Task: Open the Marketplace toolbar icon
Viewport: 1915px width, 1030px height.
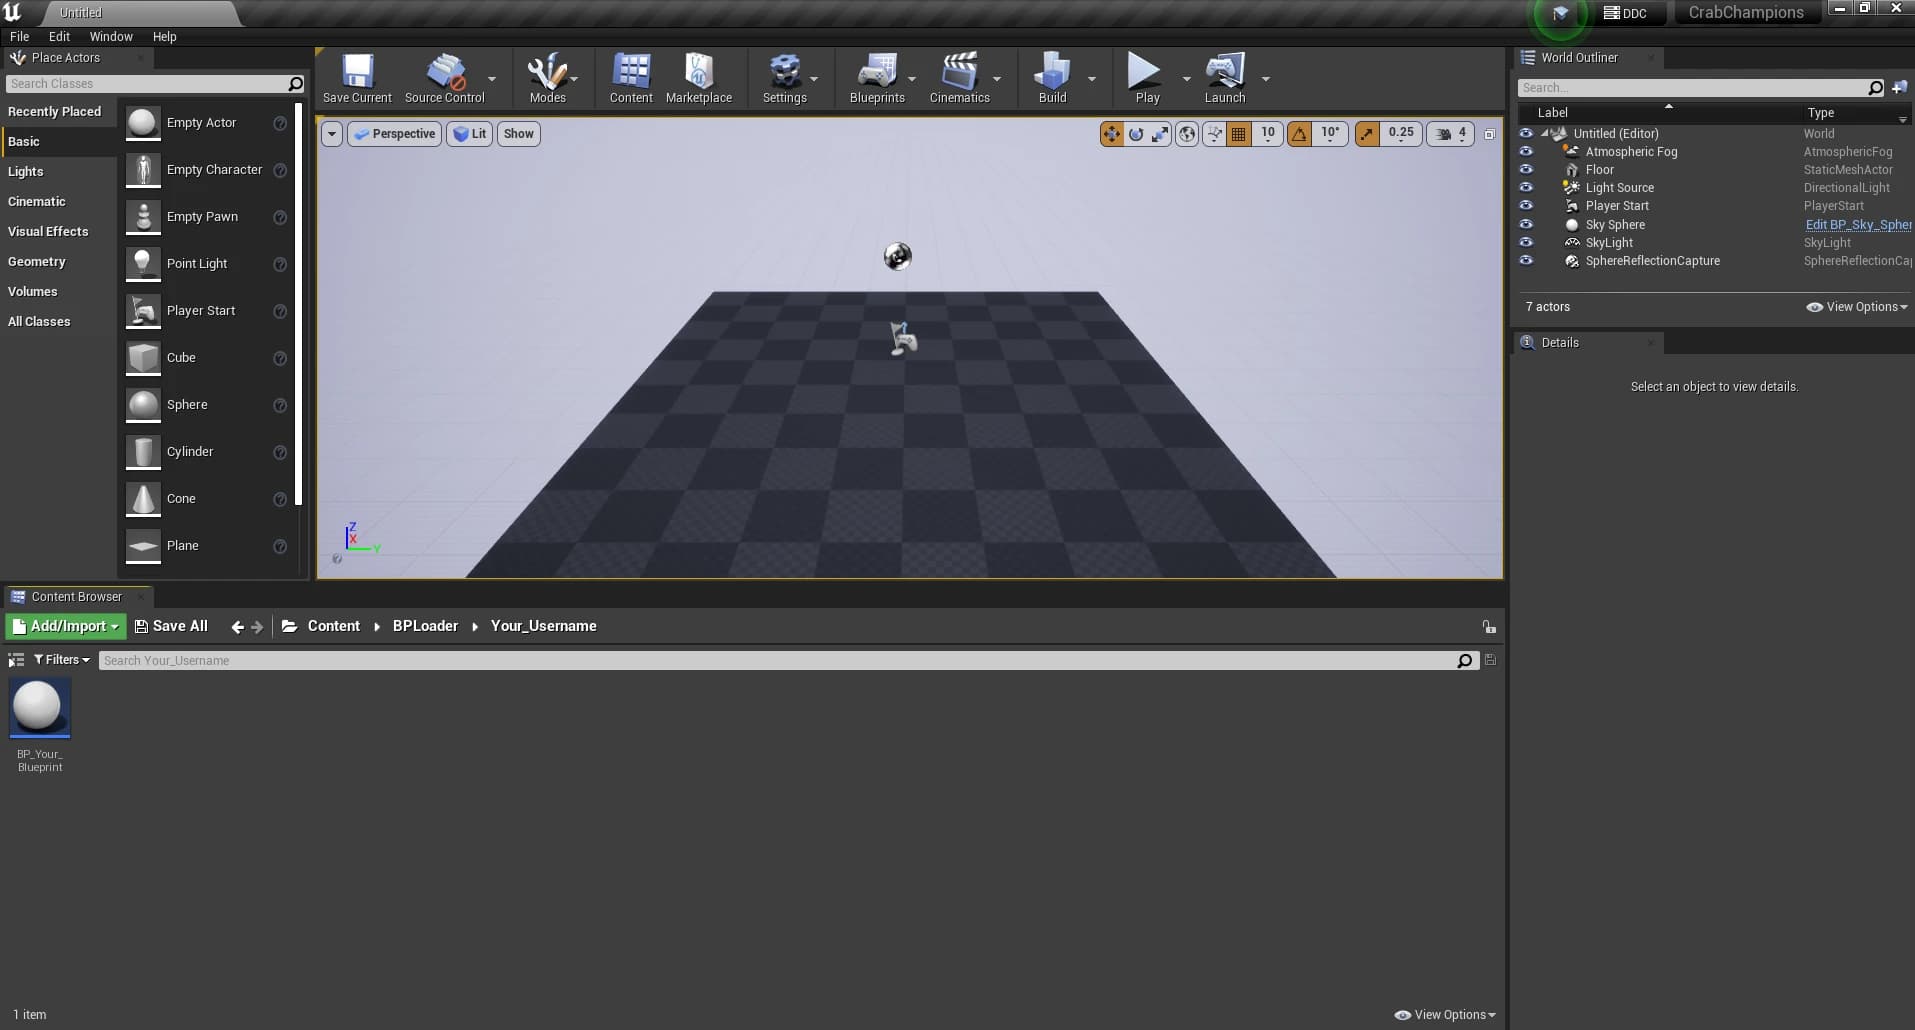Action: [x=699, y=78]
